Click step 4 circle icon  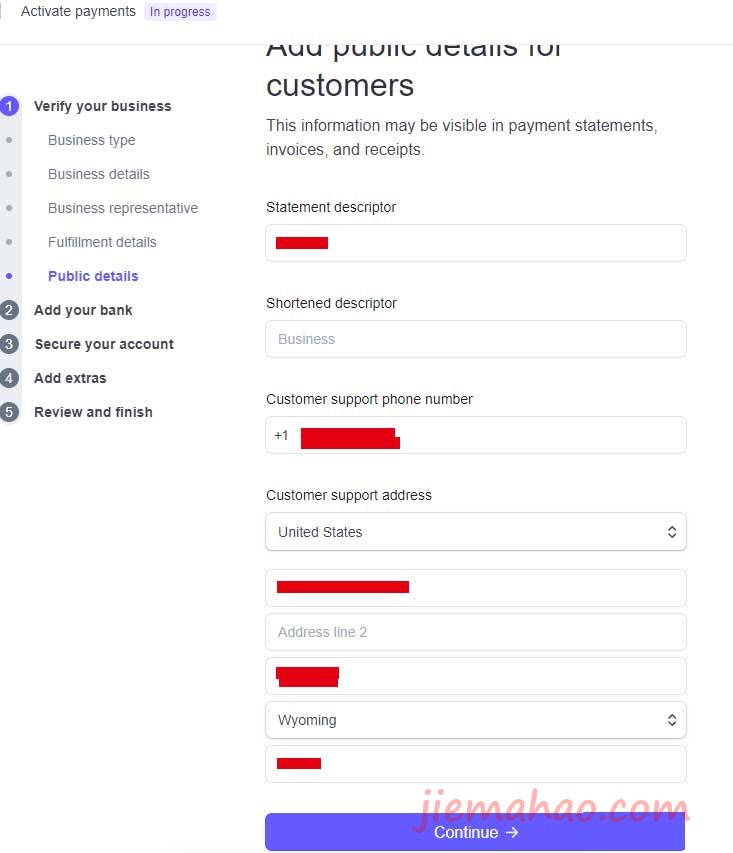(10, 378)
